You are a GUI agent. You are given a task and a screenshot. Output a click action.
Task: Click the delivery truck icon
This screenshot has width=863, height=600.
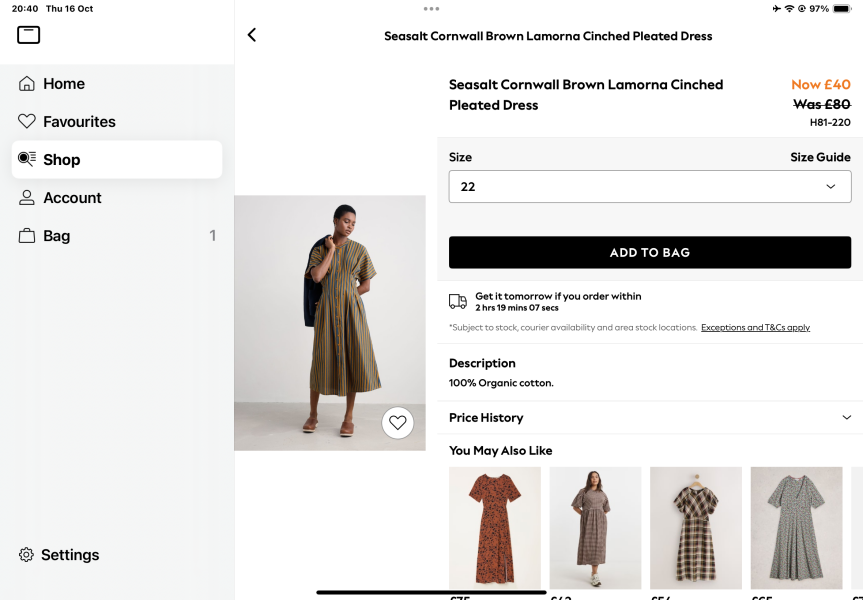coord(458,301)
